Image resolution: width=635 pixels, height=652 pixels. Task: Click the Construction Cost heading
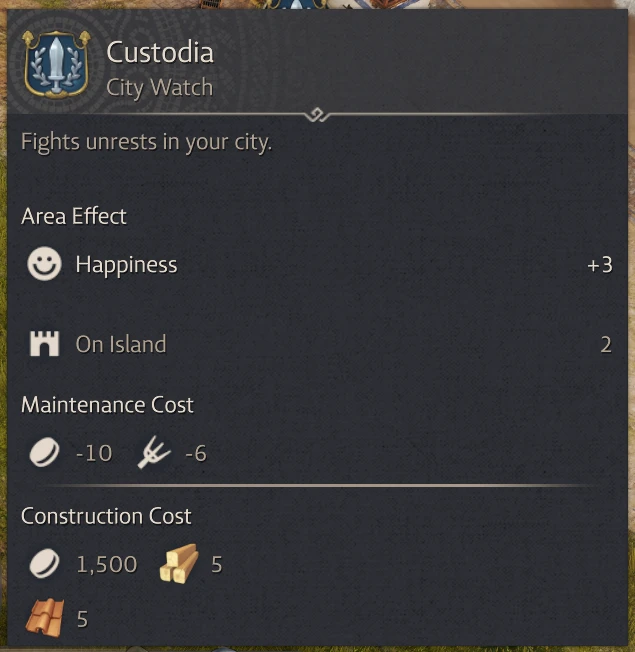point(106,516)
